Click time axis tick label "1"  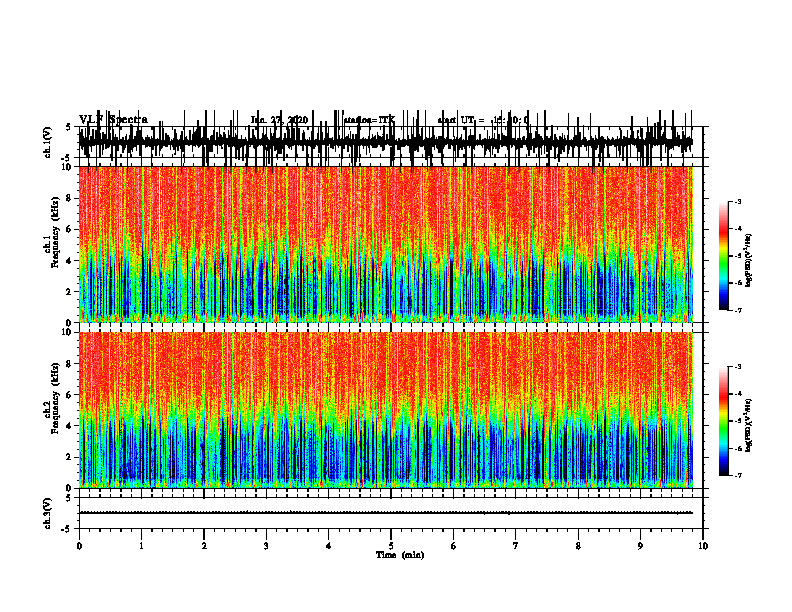(x=141, y=546)
